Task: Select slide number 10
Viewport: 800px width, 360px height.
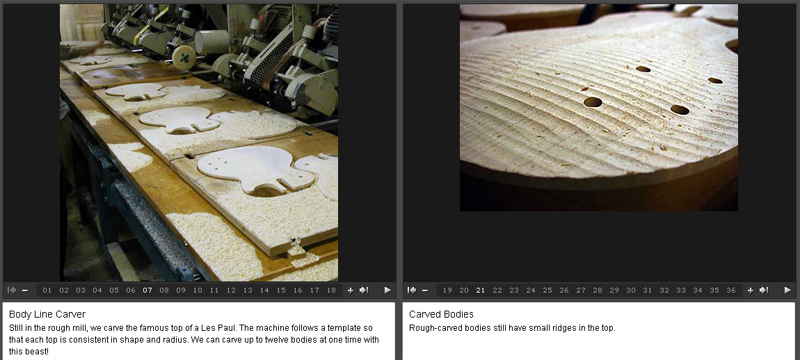Action: (197, 290)
